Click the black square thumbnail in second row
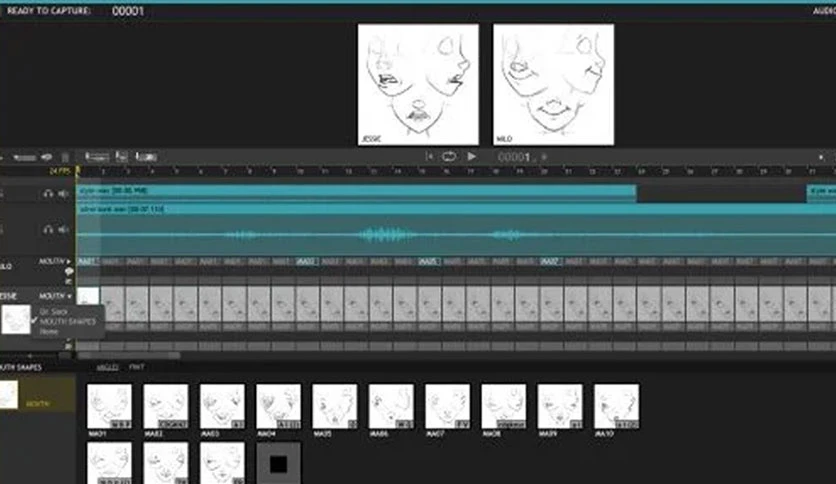Viewport: 836px width, 484px height. (x=278, y=463)
